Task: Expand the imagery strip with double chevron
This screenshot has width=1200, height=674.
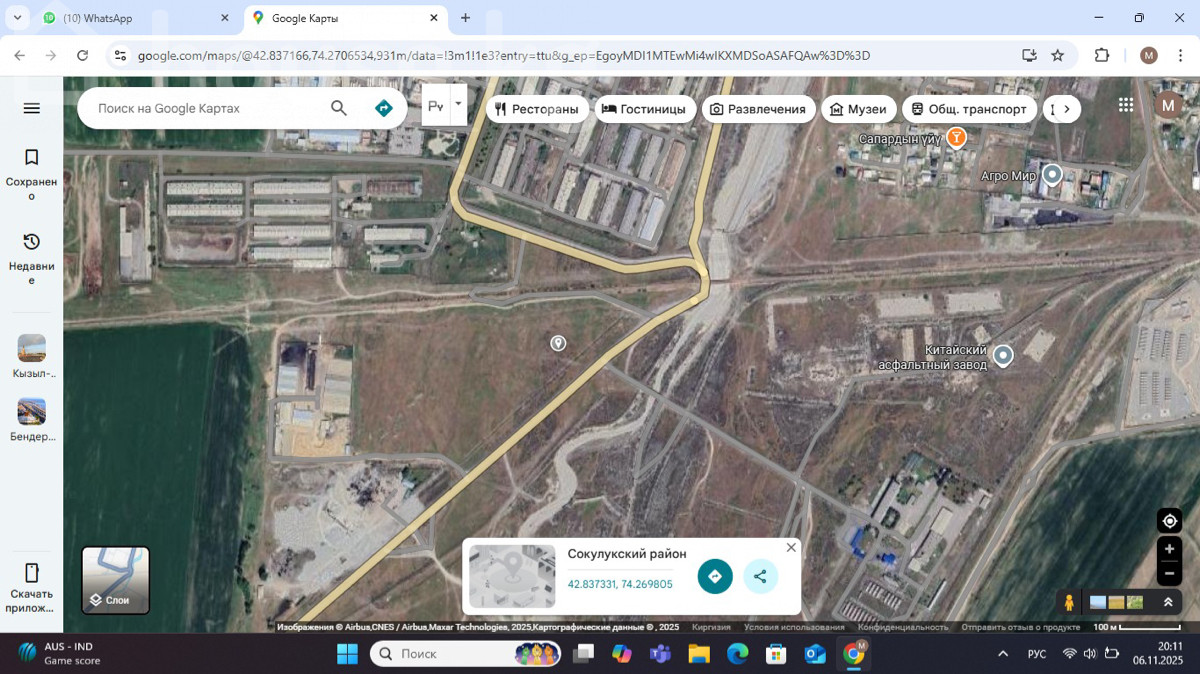Action: click(x=1167, y=602)
